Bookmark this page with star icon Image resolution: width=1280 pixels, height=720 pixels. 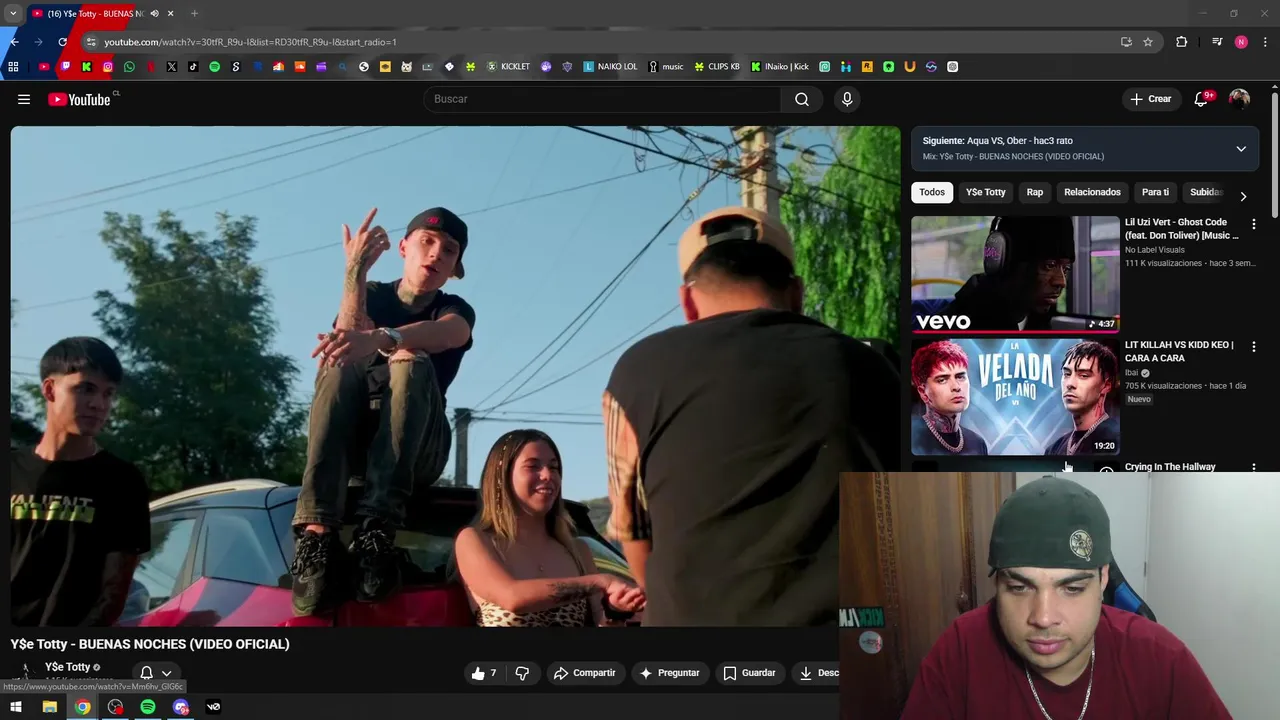coord(1148,42)
